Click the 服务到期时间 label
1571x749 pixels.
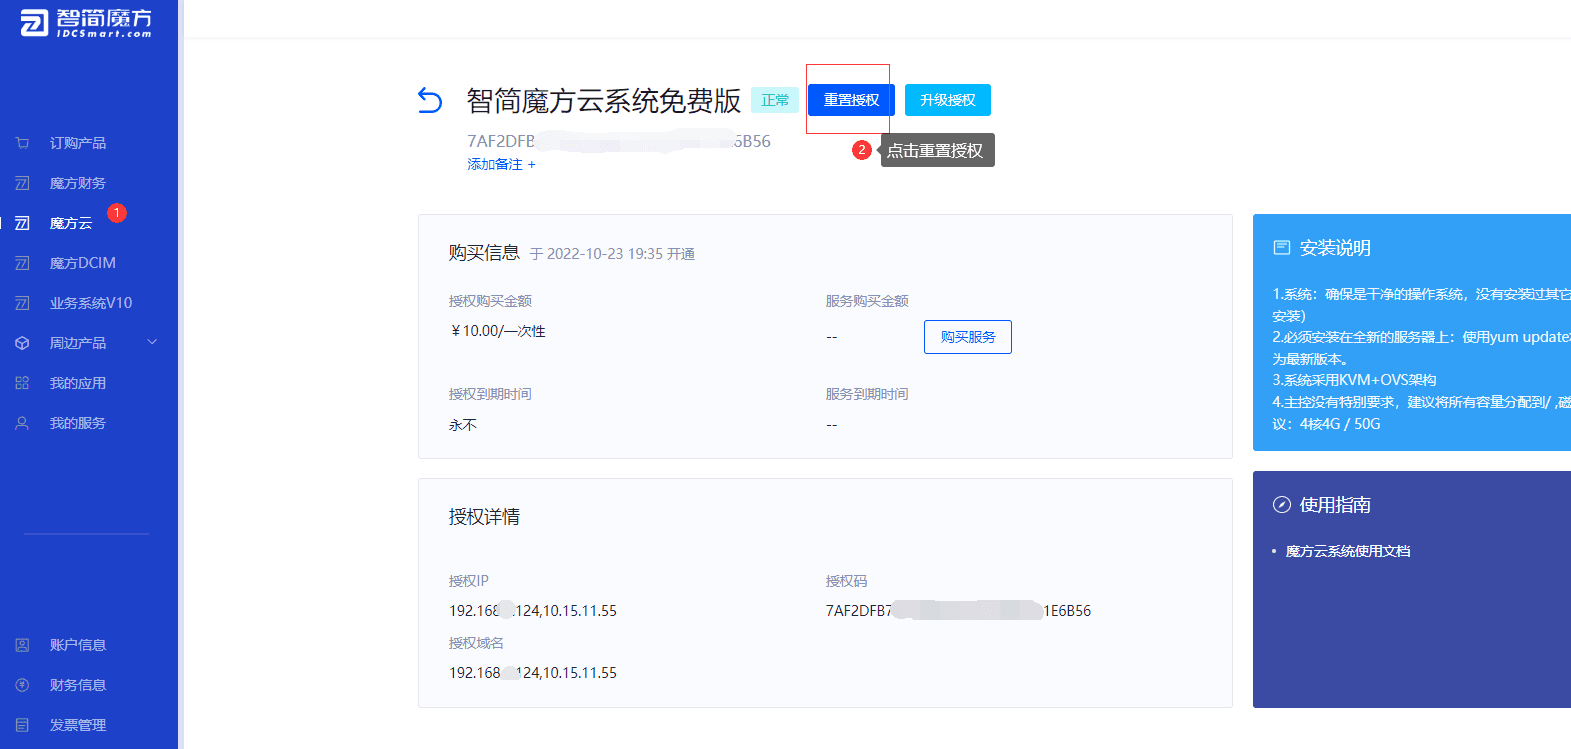(x=867, y=394)
